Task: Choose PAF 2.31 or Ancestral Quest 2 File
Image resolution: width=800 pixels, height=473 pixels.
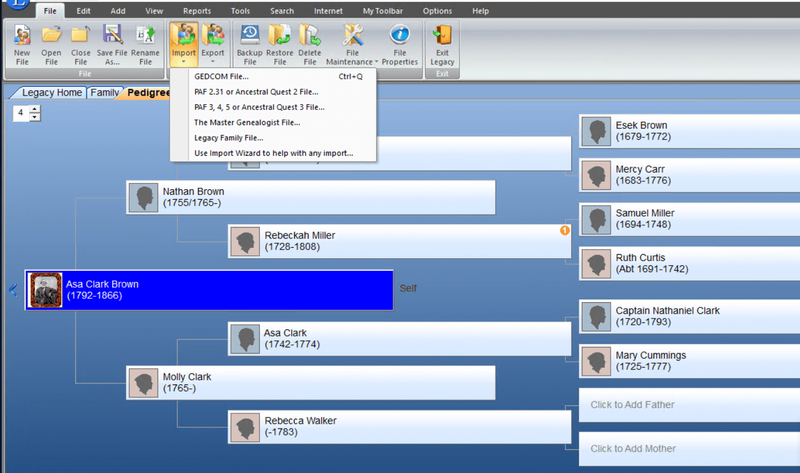Action: pyautogui.click(x=273, y=92)
